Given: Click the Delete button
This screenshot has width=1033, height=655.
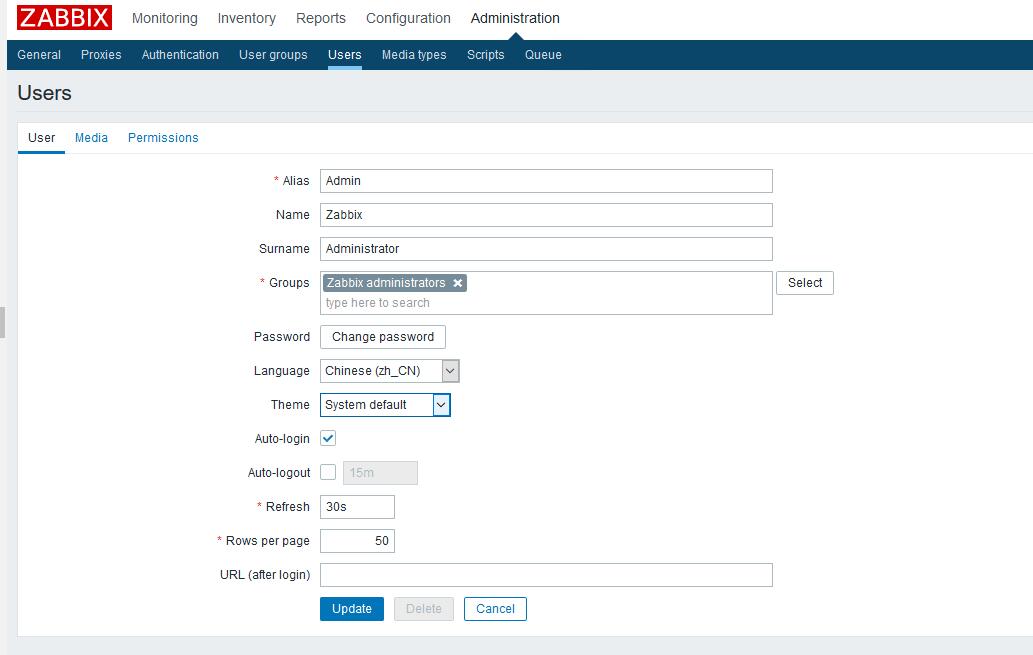Looking at the screenshot, I should pos(424,609).
